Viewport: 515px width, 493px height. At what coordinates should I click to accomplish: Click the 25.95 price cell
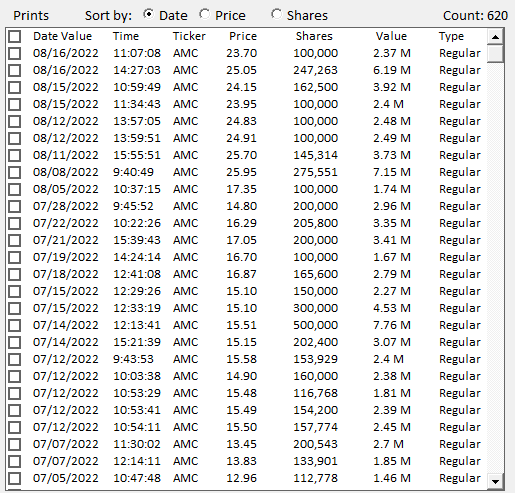241,172
